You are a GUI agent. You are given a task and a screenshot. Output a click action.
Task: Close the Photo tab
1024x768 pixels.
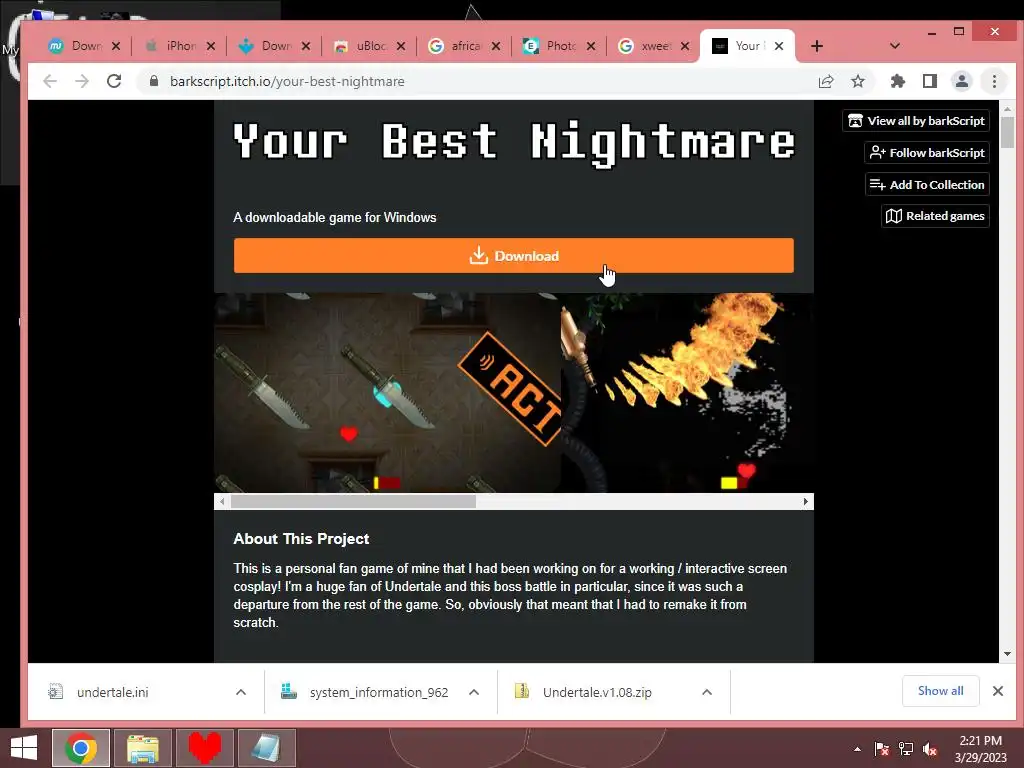590,46
